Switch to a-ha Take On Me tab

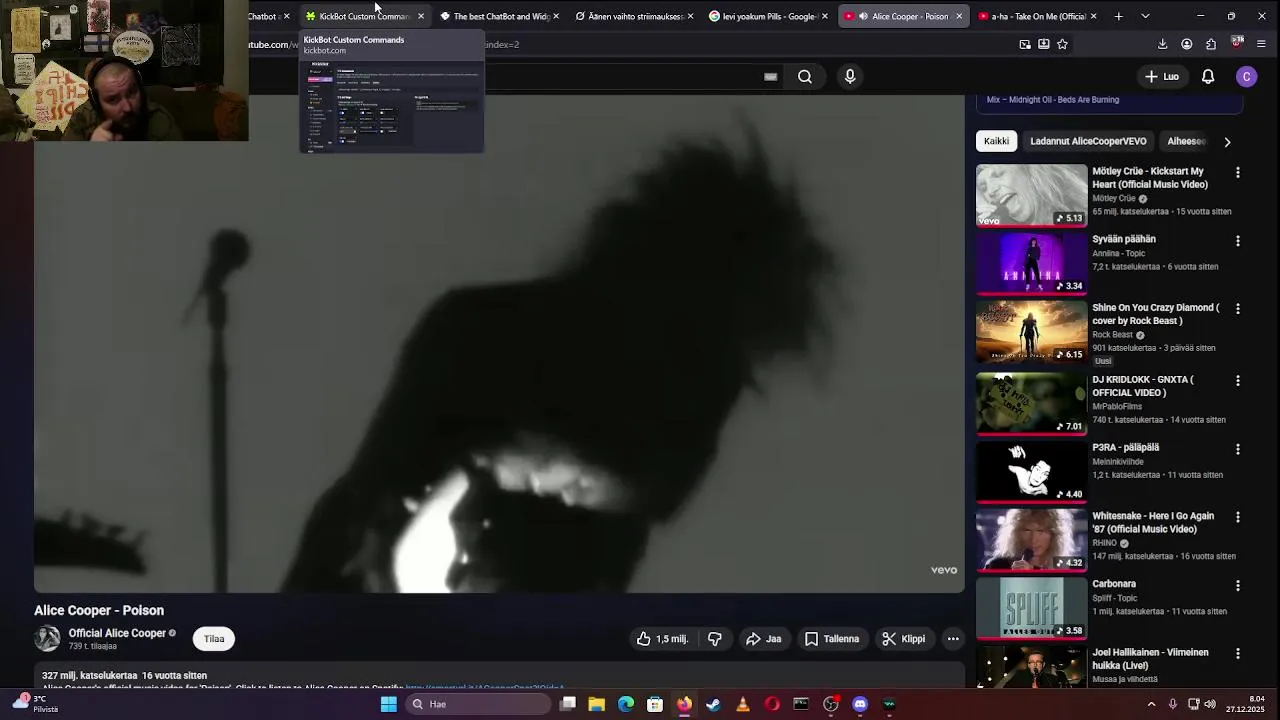(x=1037, y=16)
